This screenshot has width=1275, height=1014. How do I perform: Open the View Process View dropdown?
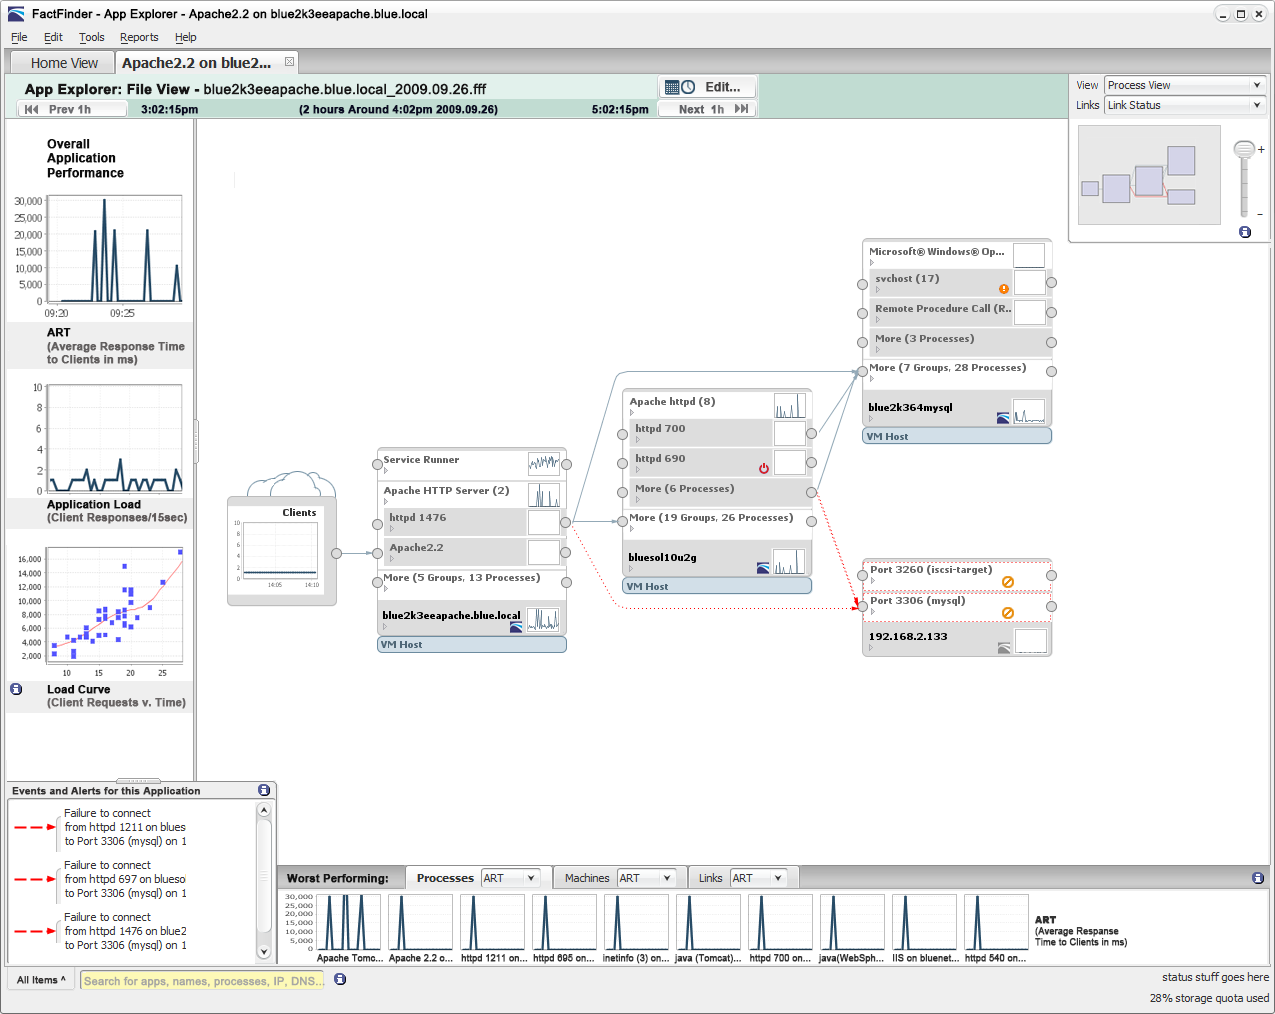tap(1185, 85)
